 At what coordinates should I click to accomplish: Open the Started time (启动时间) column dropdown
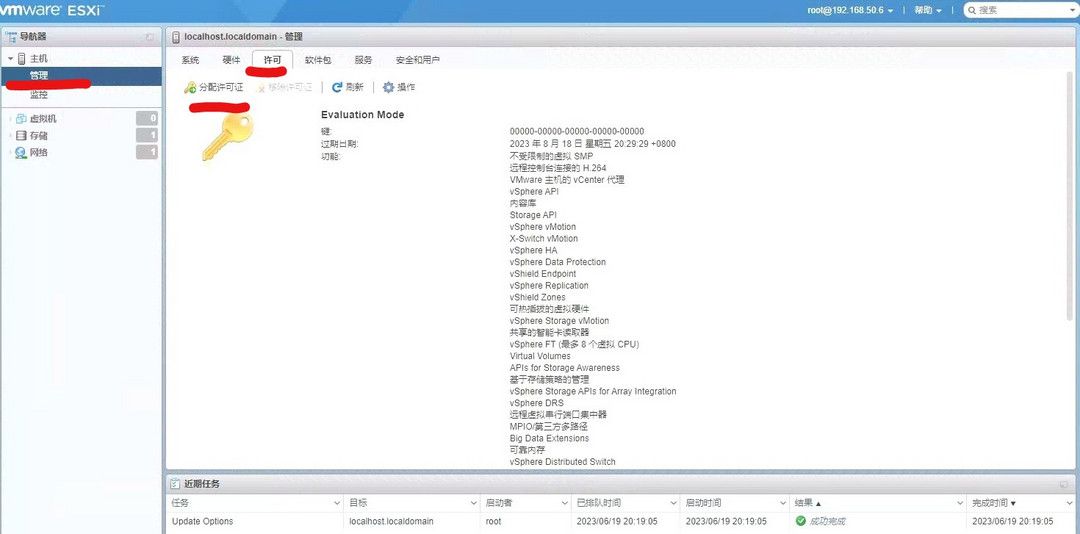tap(781, 504)
